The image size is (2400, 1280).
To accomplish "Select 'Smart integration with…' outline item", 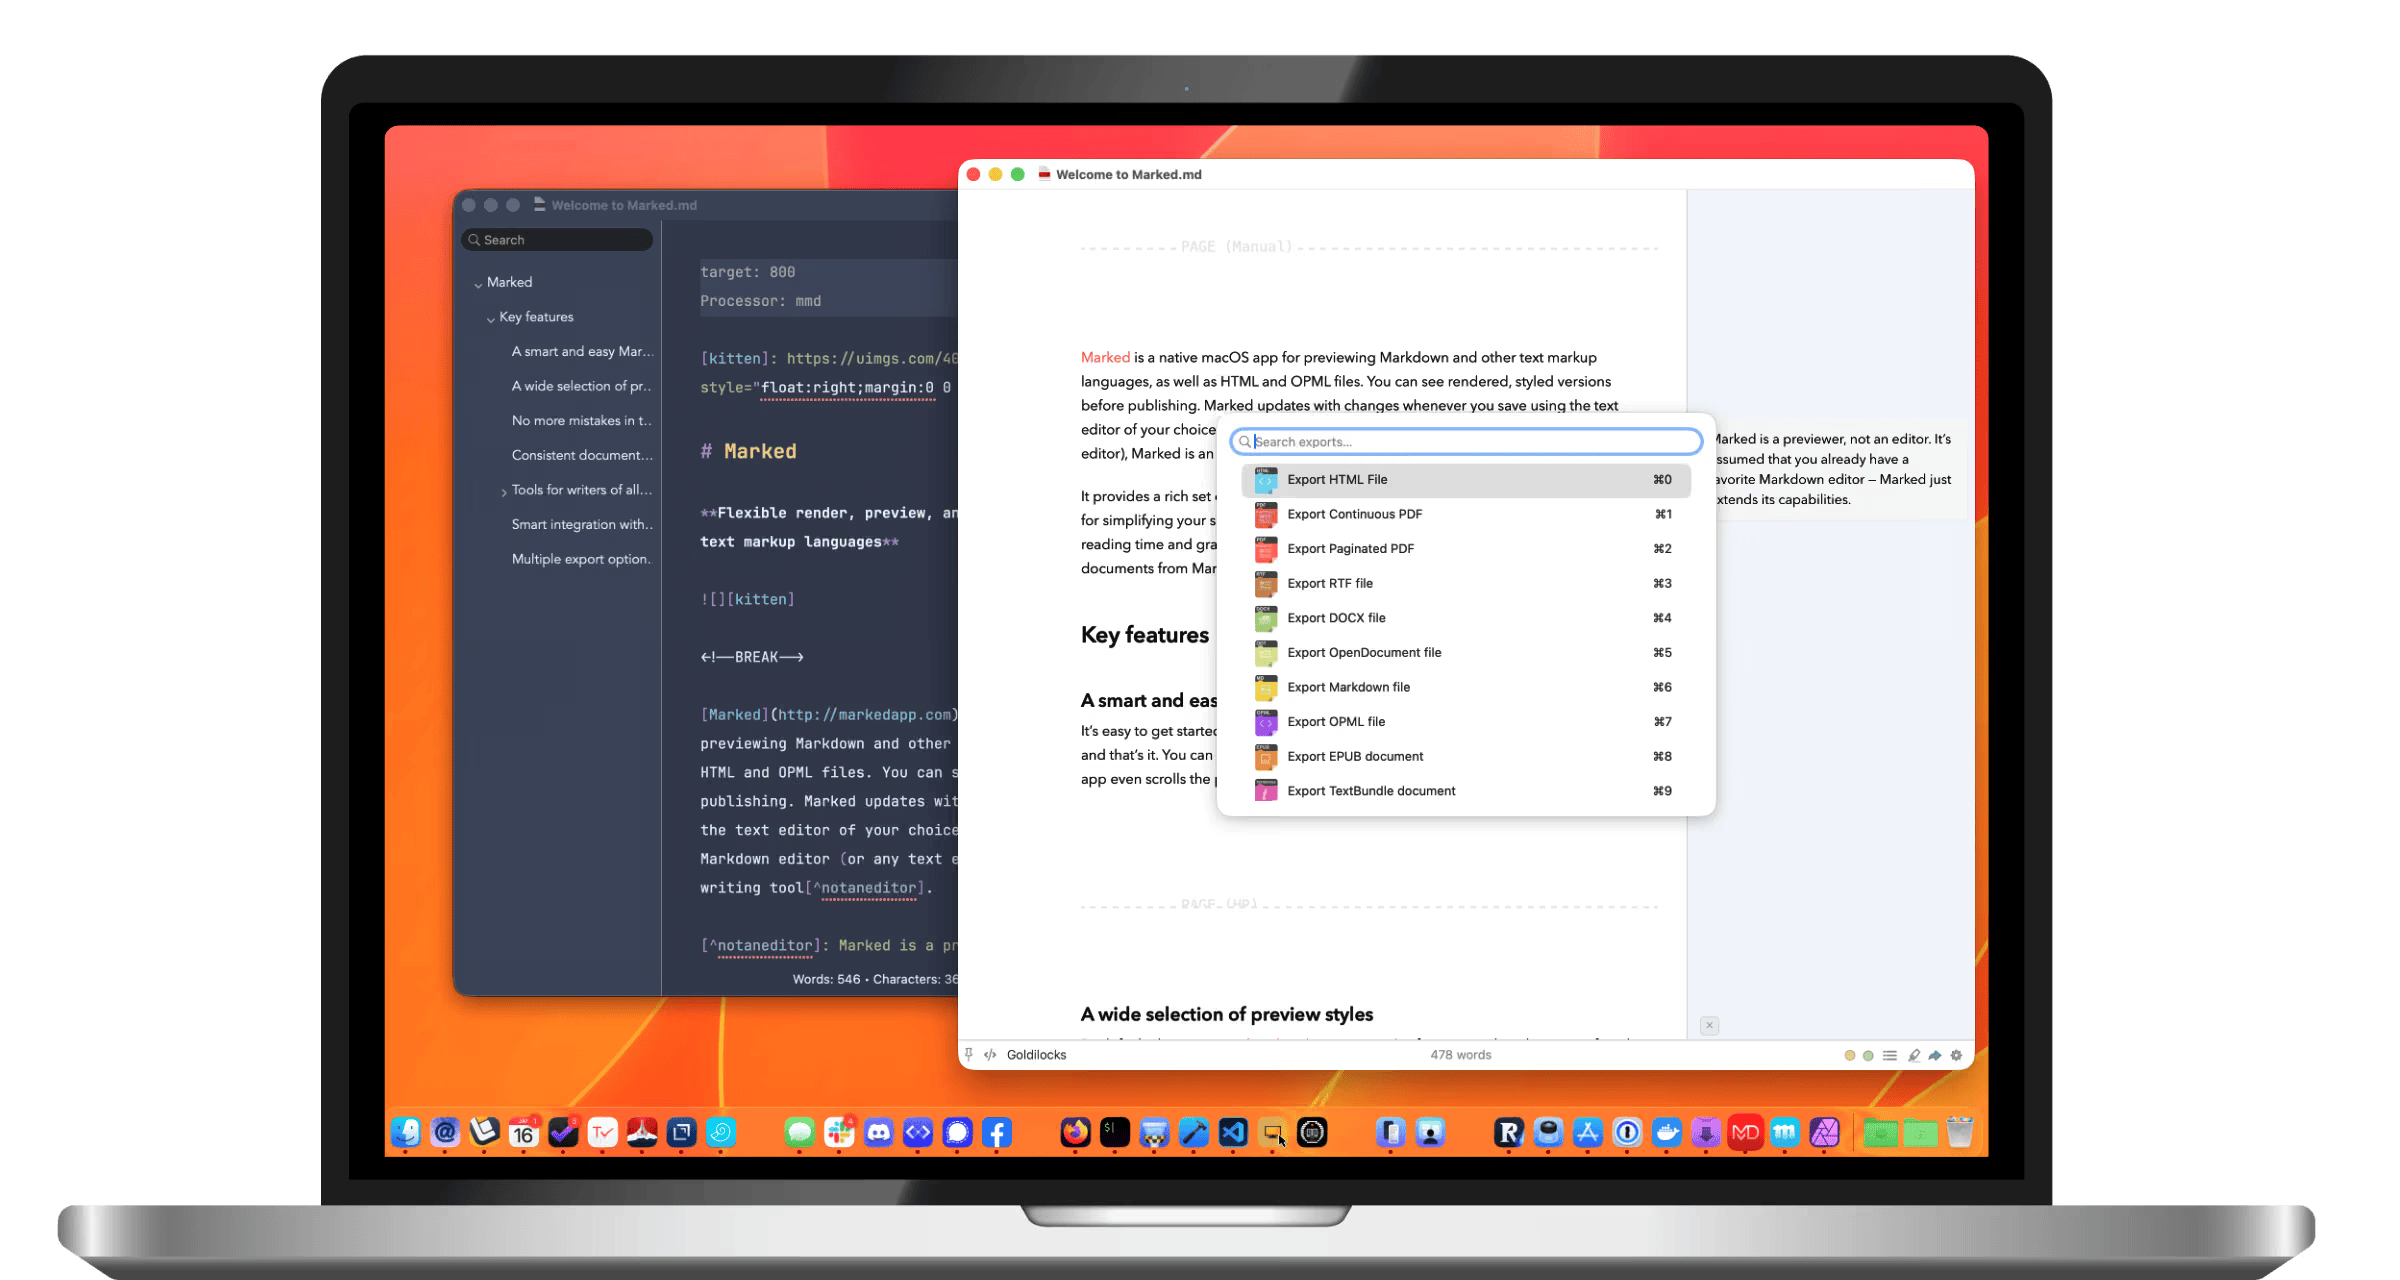I will click(582, 525).
